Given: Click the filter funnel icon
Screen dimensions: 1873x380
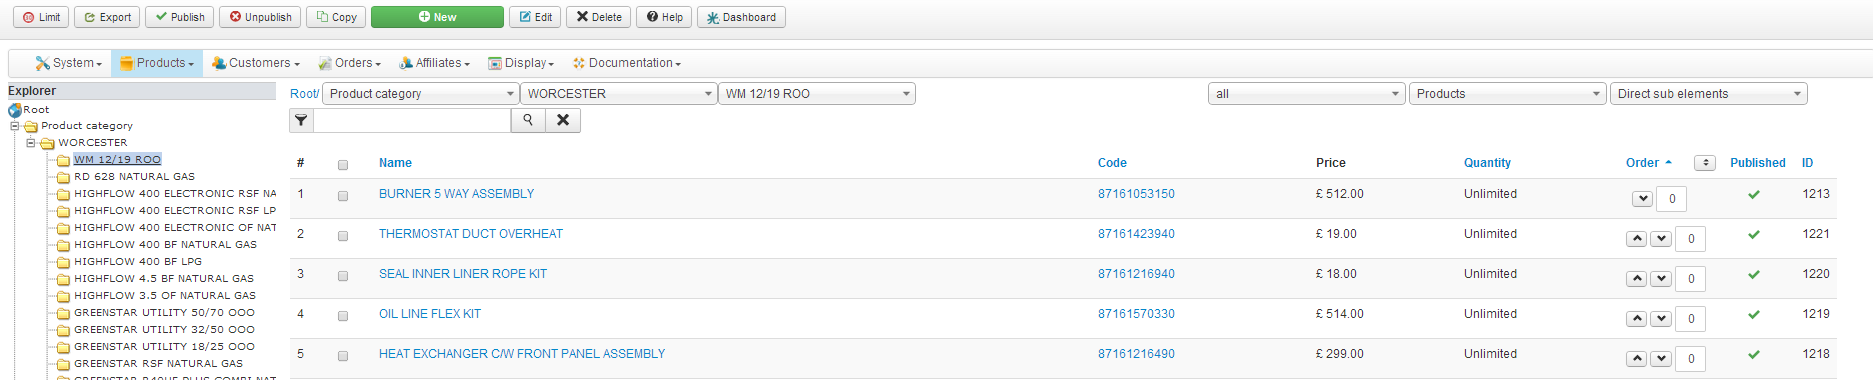Looking at the screenshot, I should [301, 120].
